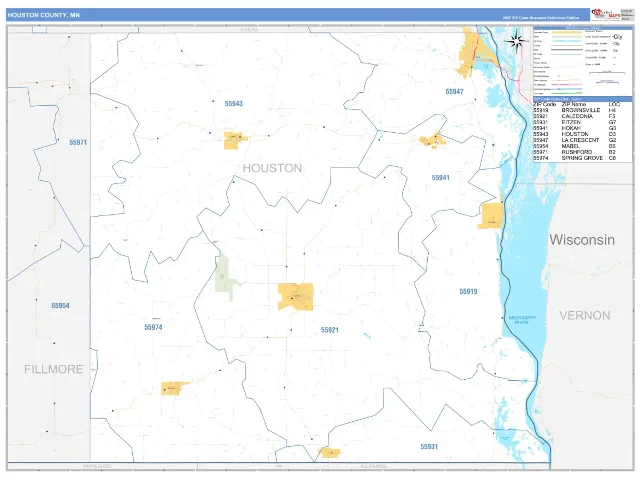640x480 pixels.
Task: Click the orange Spring Grove city area
Action: pos(174,388)
